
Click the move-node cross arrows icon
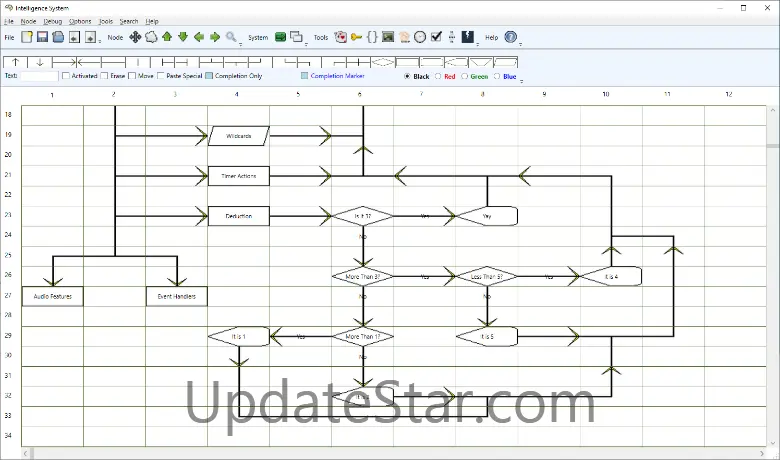click(135, 37)
